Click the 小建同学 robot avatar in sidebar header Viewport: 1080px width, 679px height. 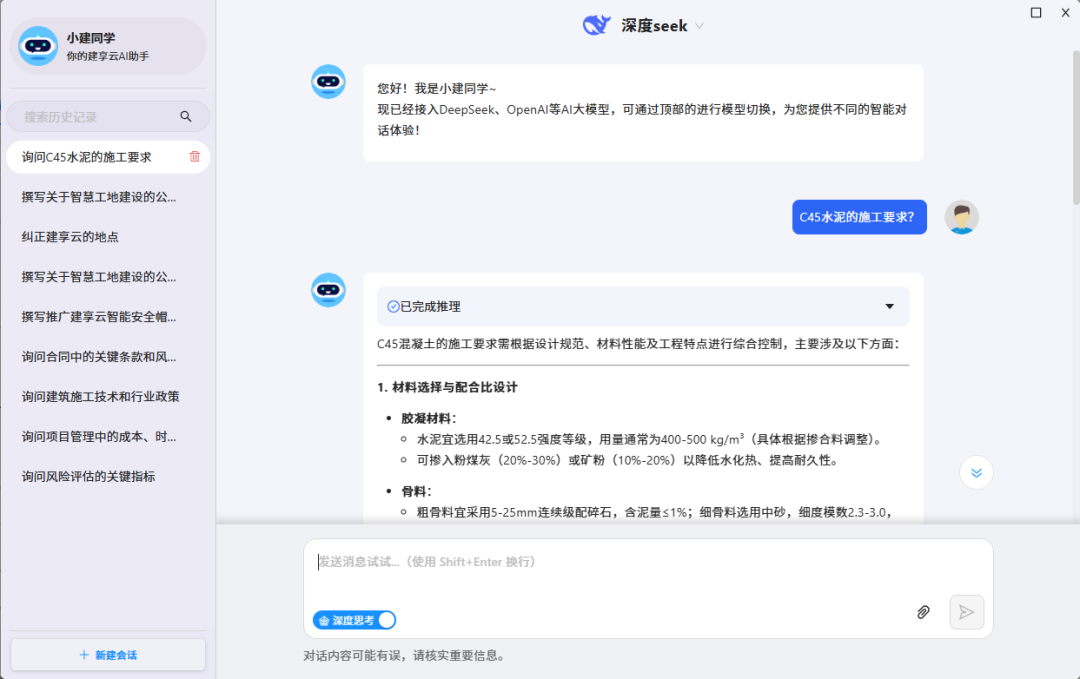coord(38,46)
